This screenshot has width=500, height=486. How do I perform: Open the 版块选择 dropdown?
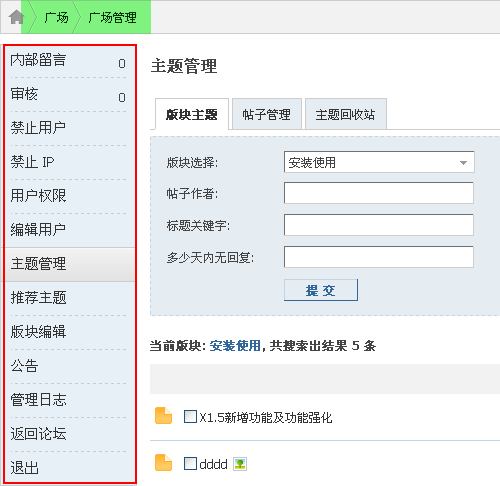(379, 162)
